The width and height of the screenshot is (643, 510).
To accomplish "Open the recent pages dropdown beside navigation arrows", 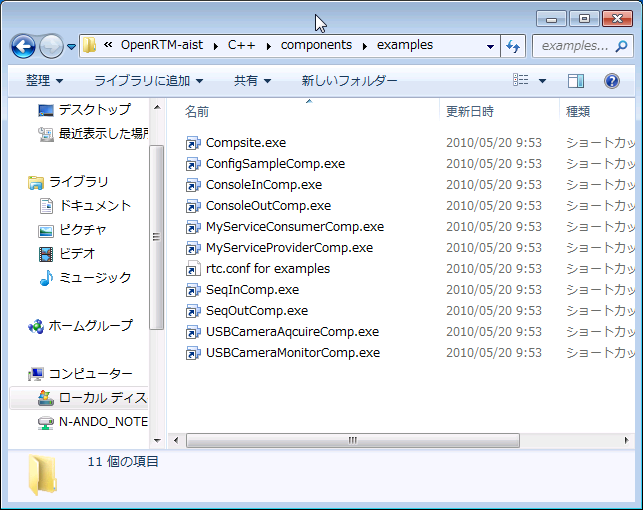I will [71, 47].
